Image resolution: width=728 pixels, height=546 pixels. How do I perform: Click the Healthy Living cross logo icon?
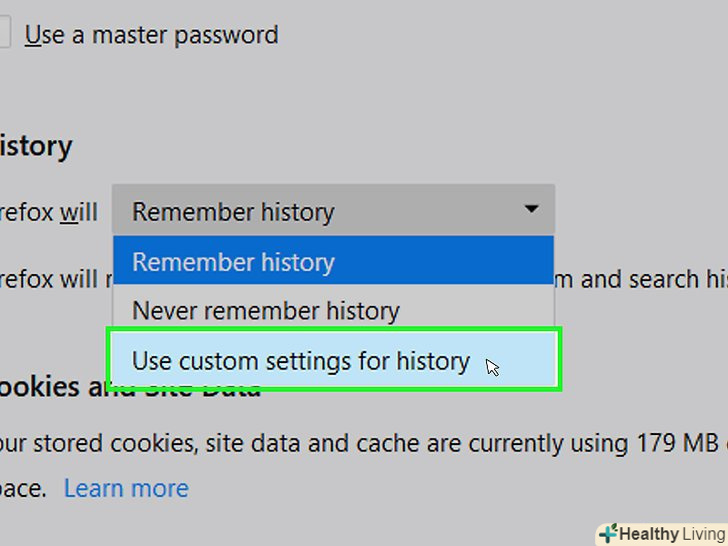[x=606, y=532]
